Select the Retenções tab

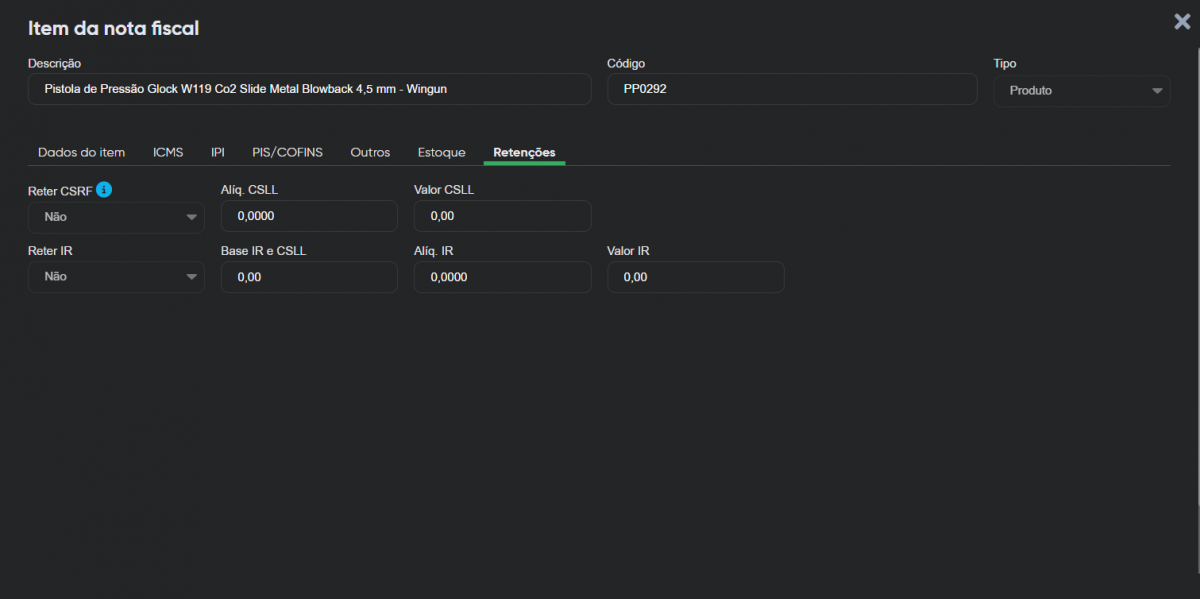[x=524, y=152]
